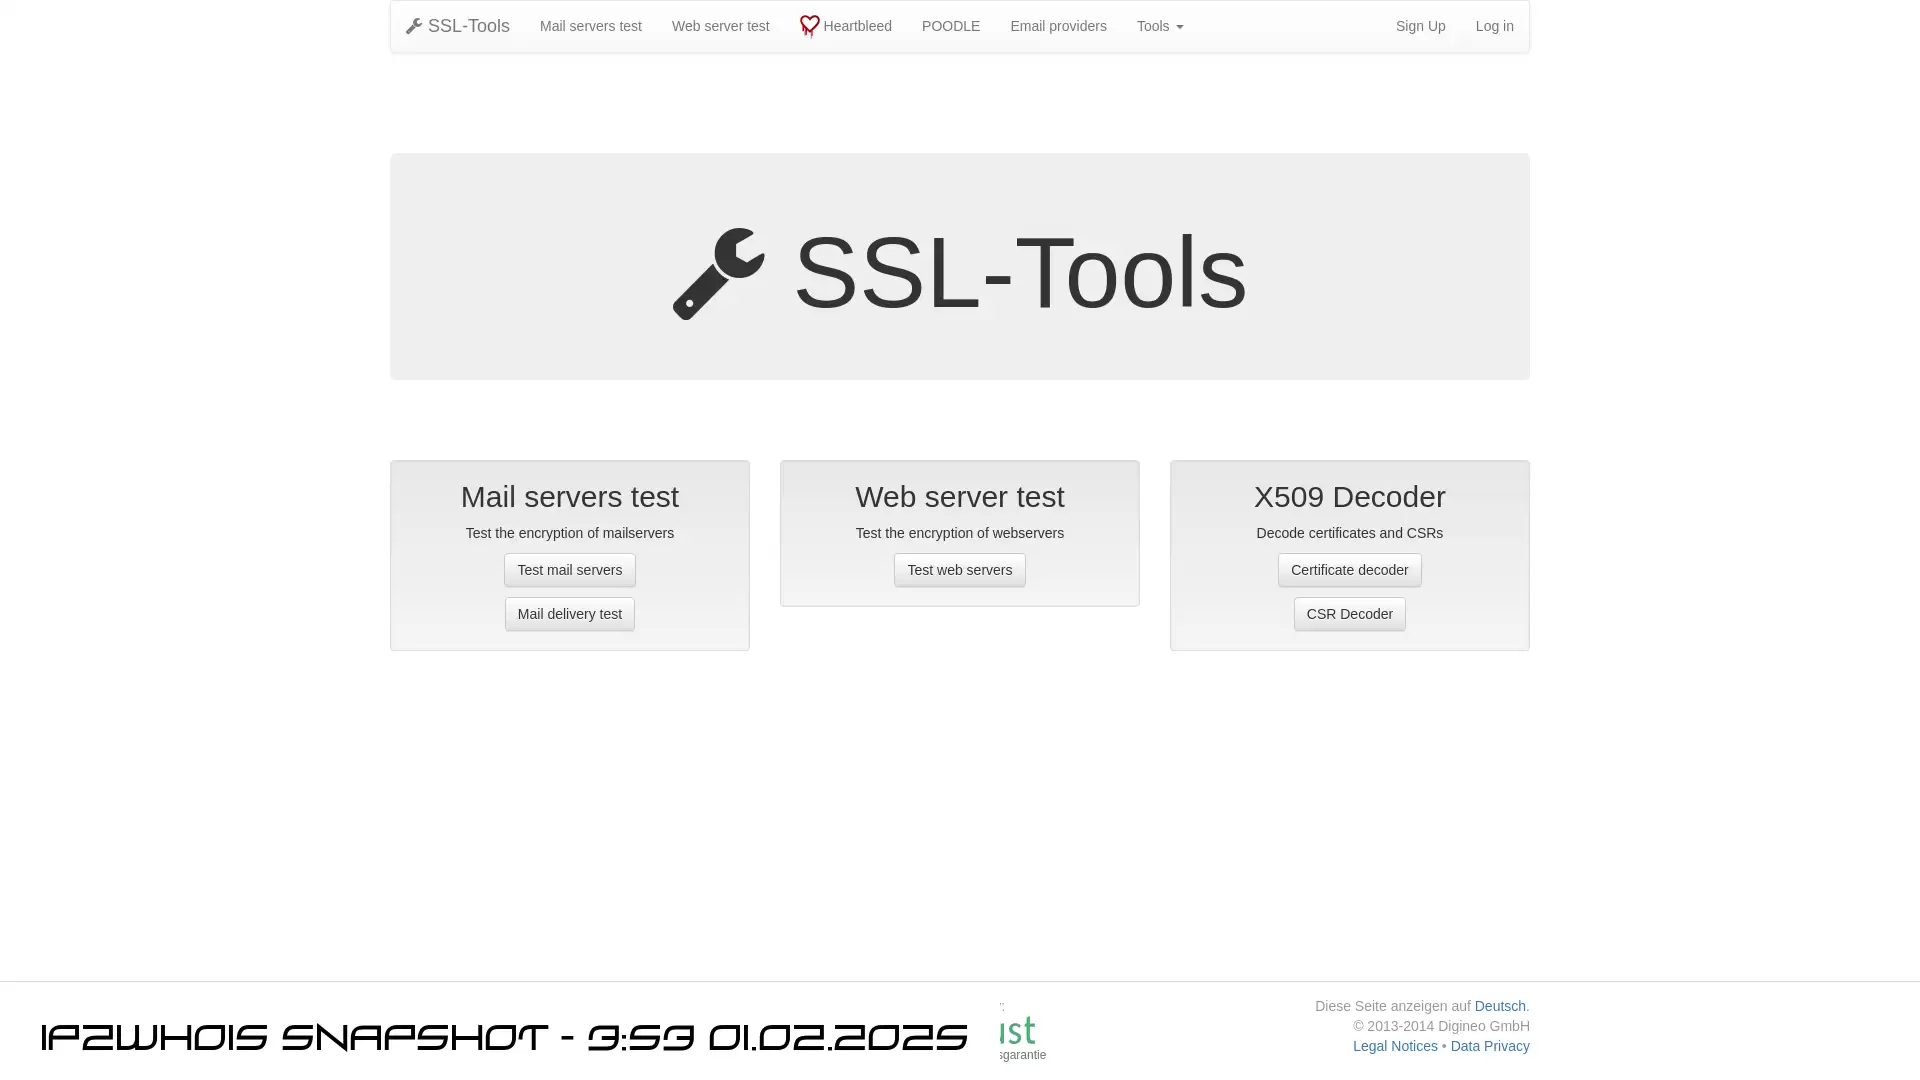Open the SSL-Tools home link in navbar
The image size is (1920, 1080).
458,26
